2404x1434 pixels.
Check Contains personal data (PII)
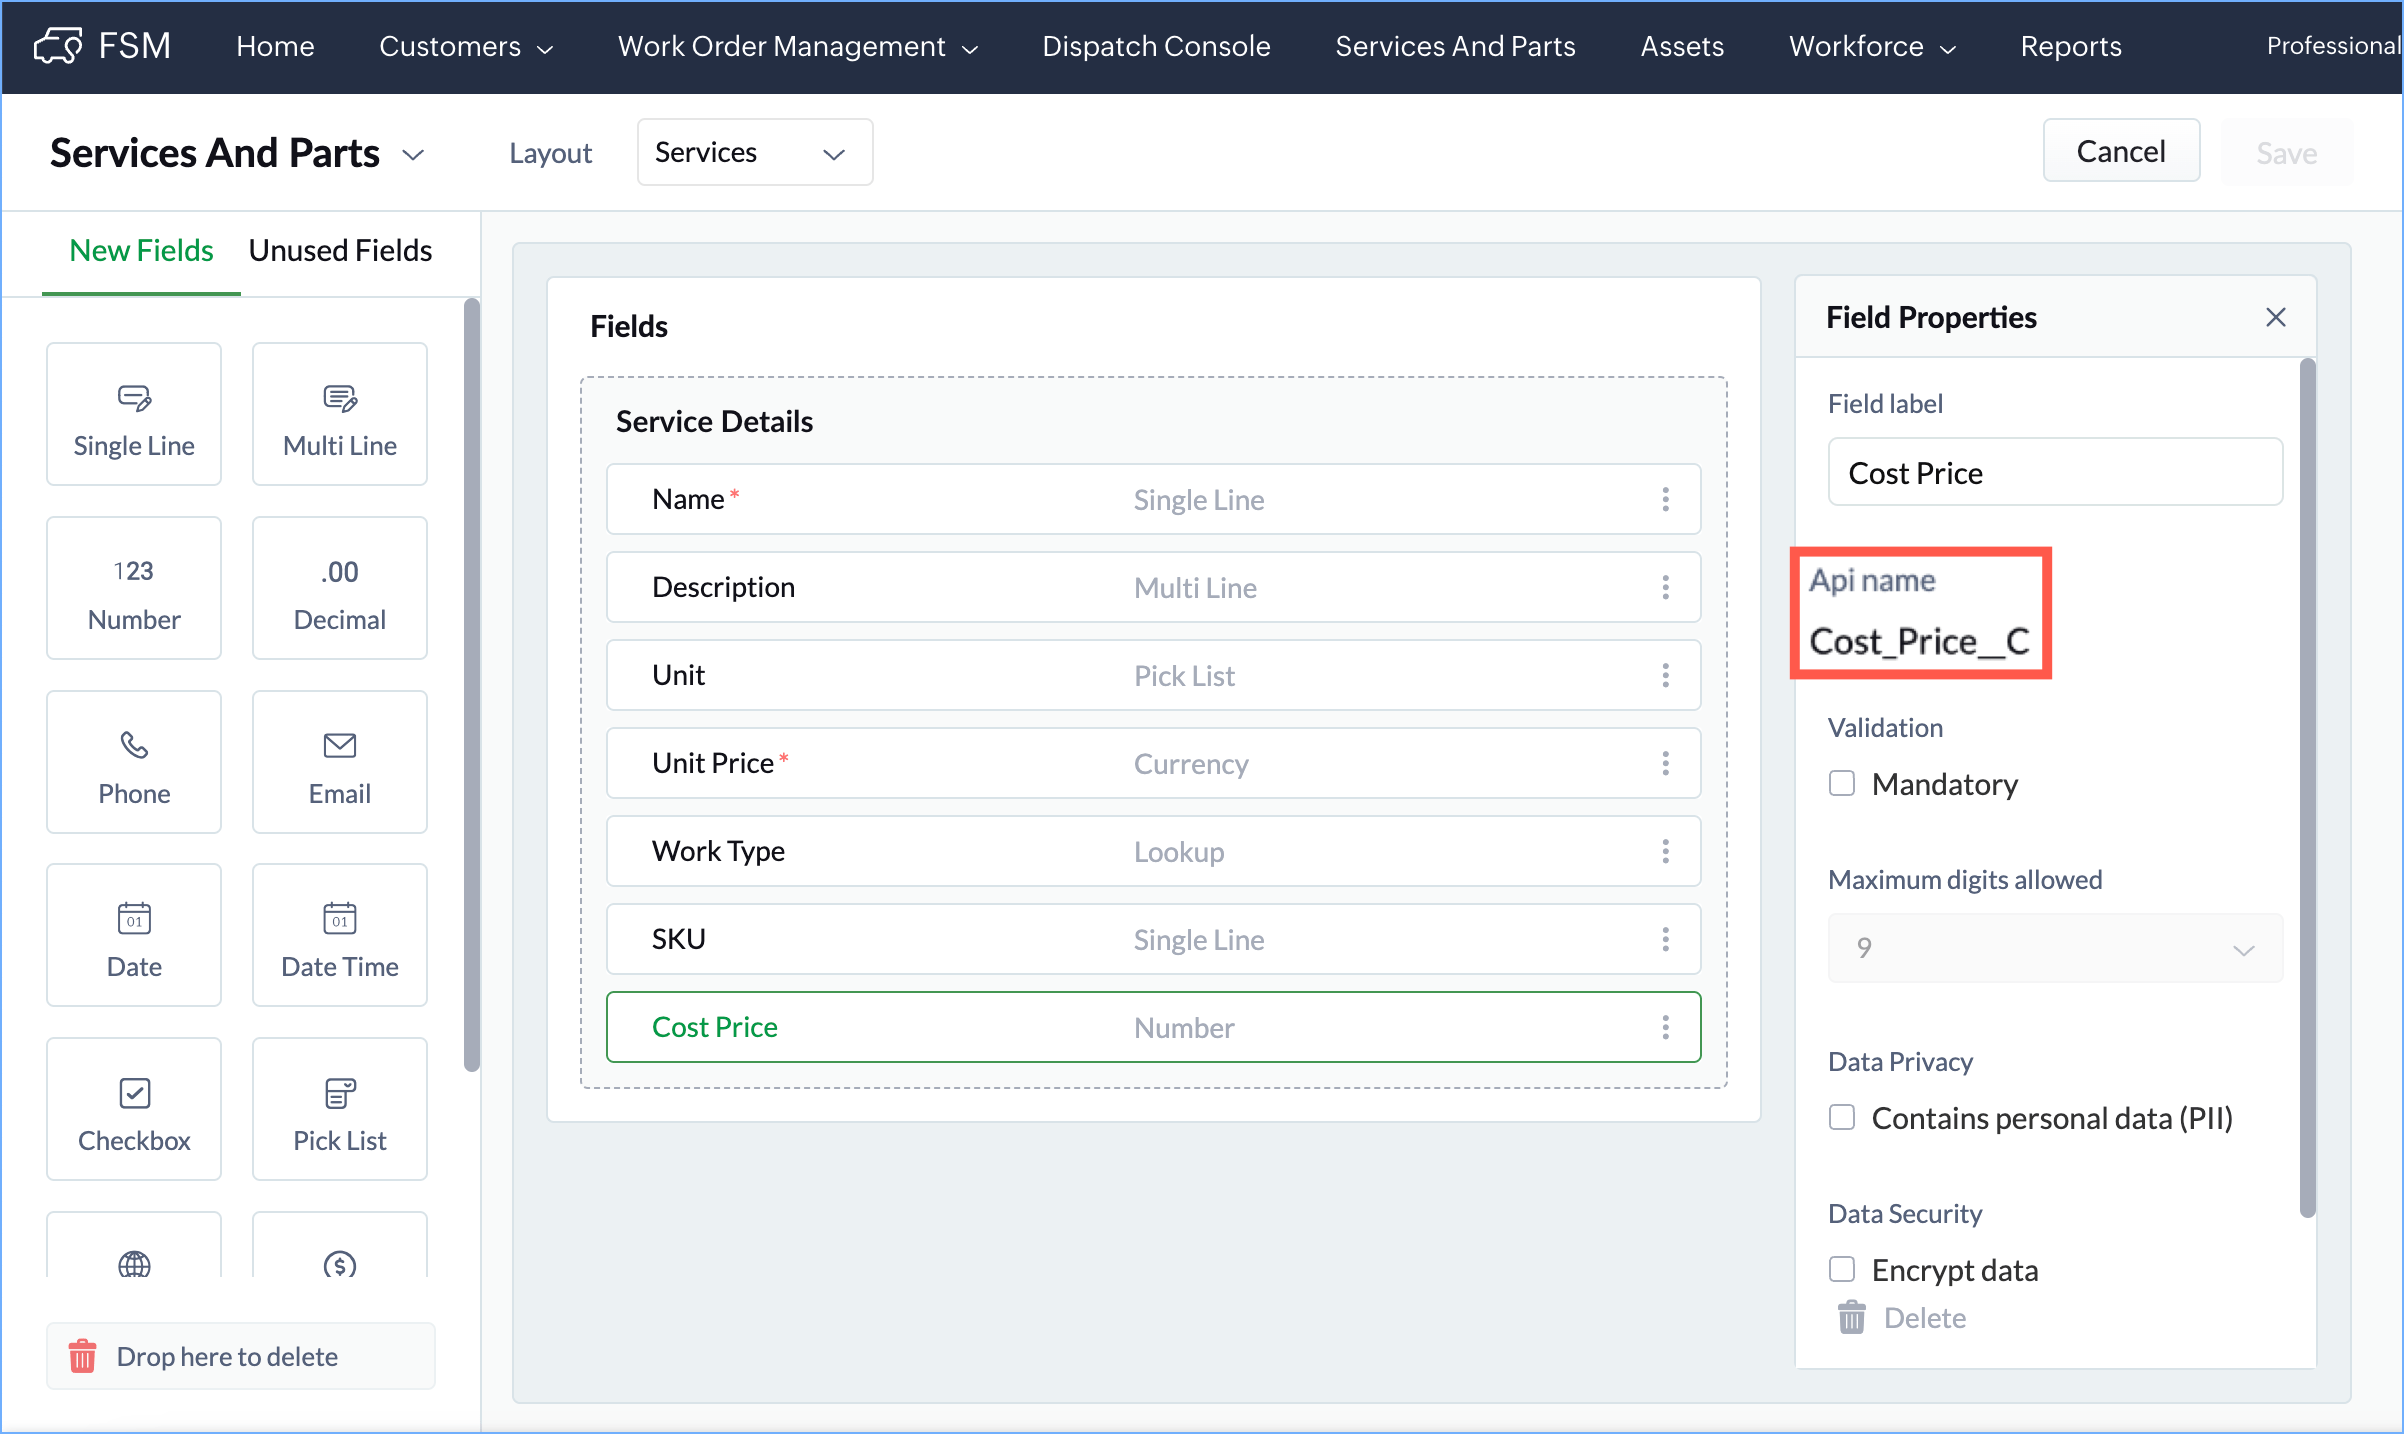[1842, 1117]
